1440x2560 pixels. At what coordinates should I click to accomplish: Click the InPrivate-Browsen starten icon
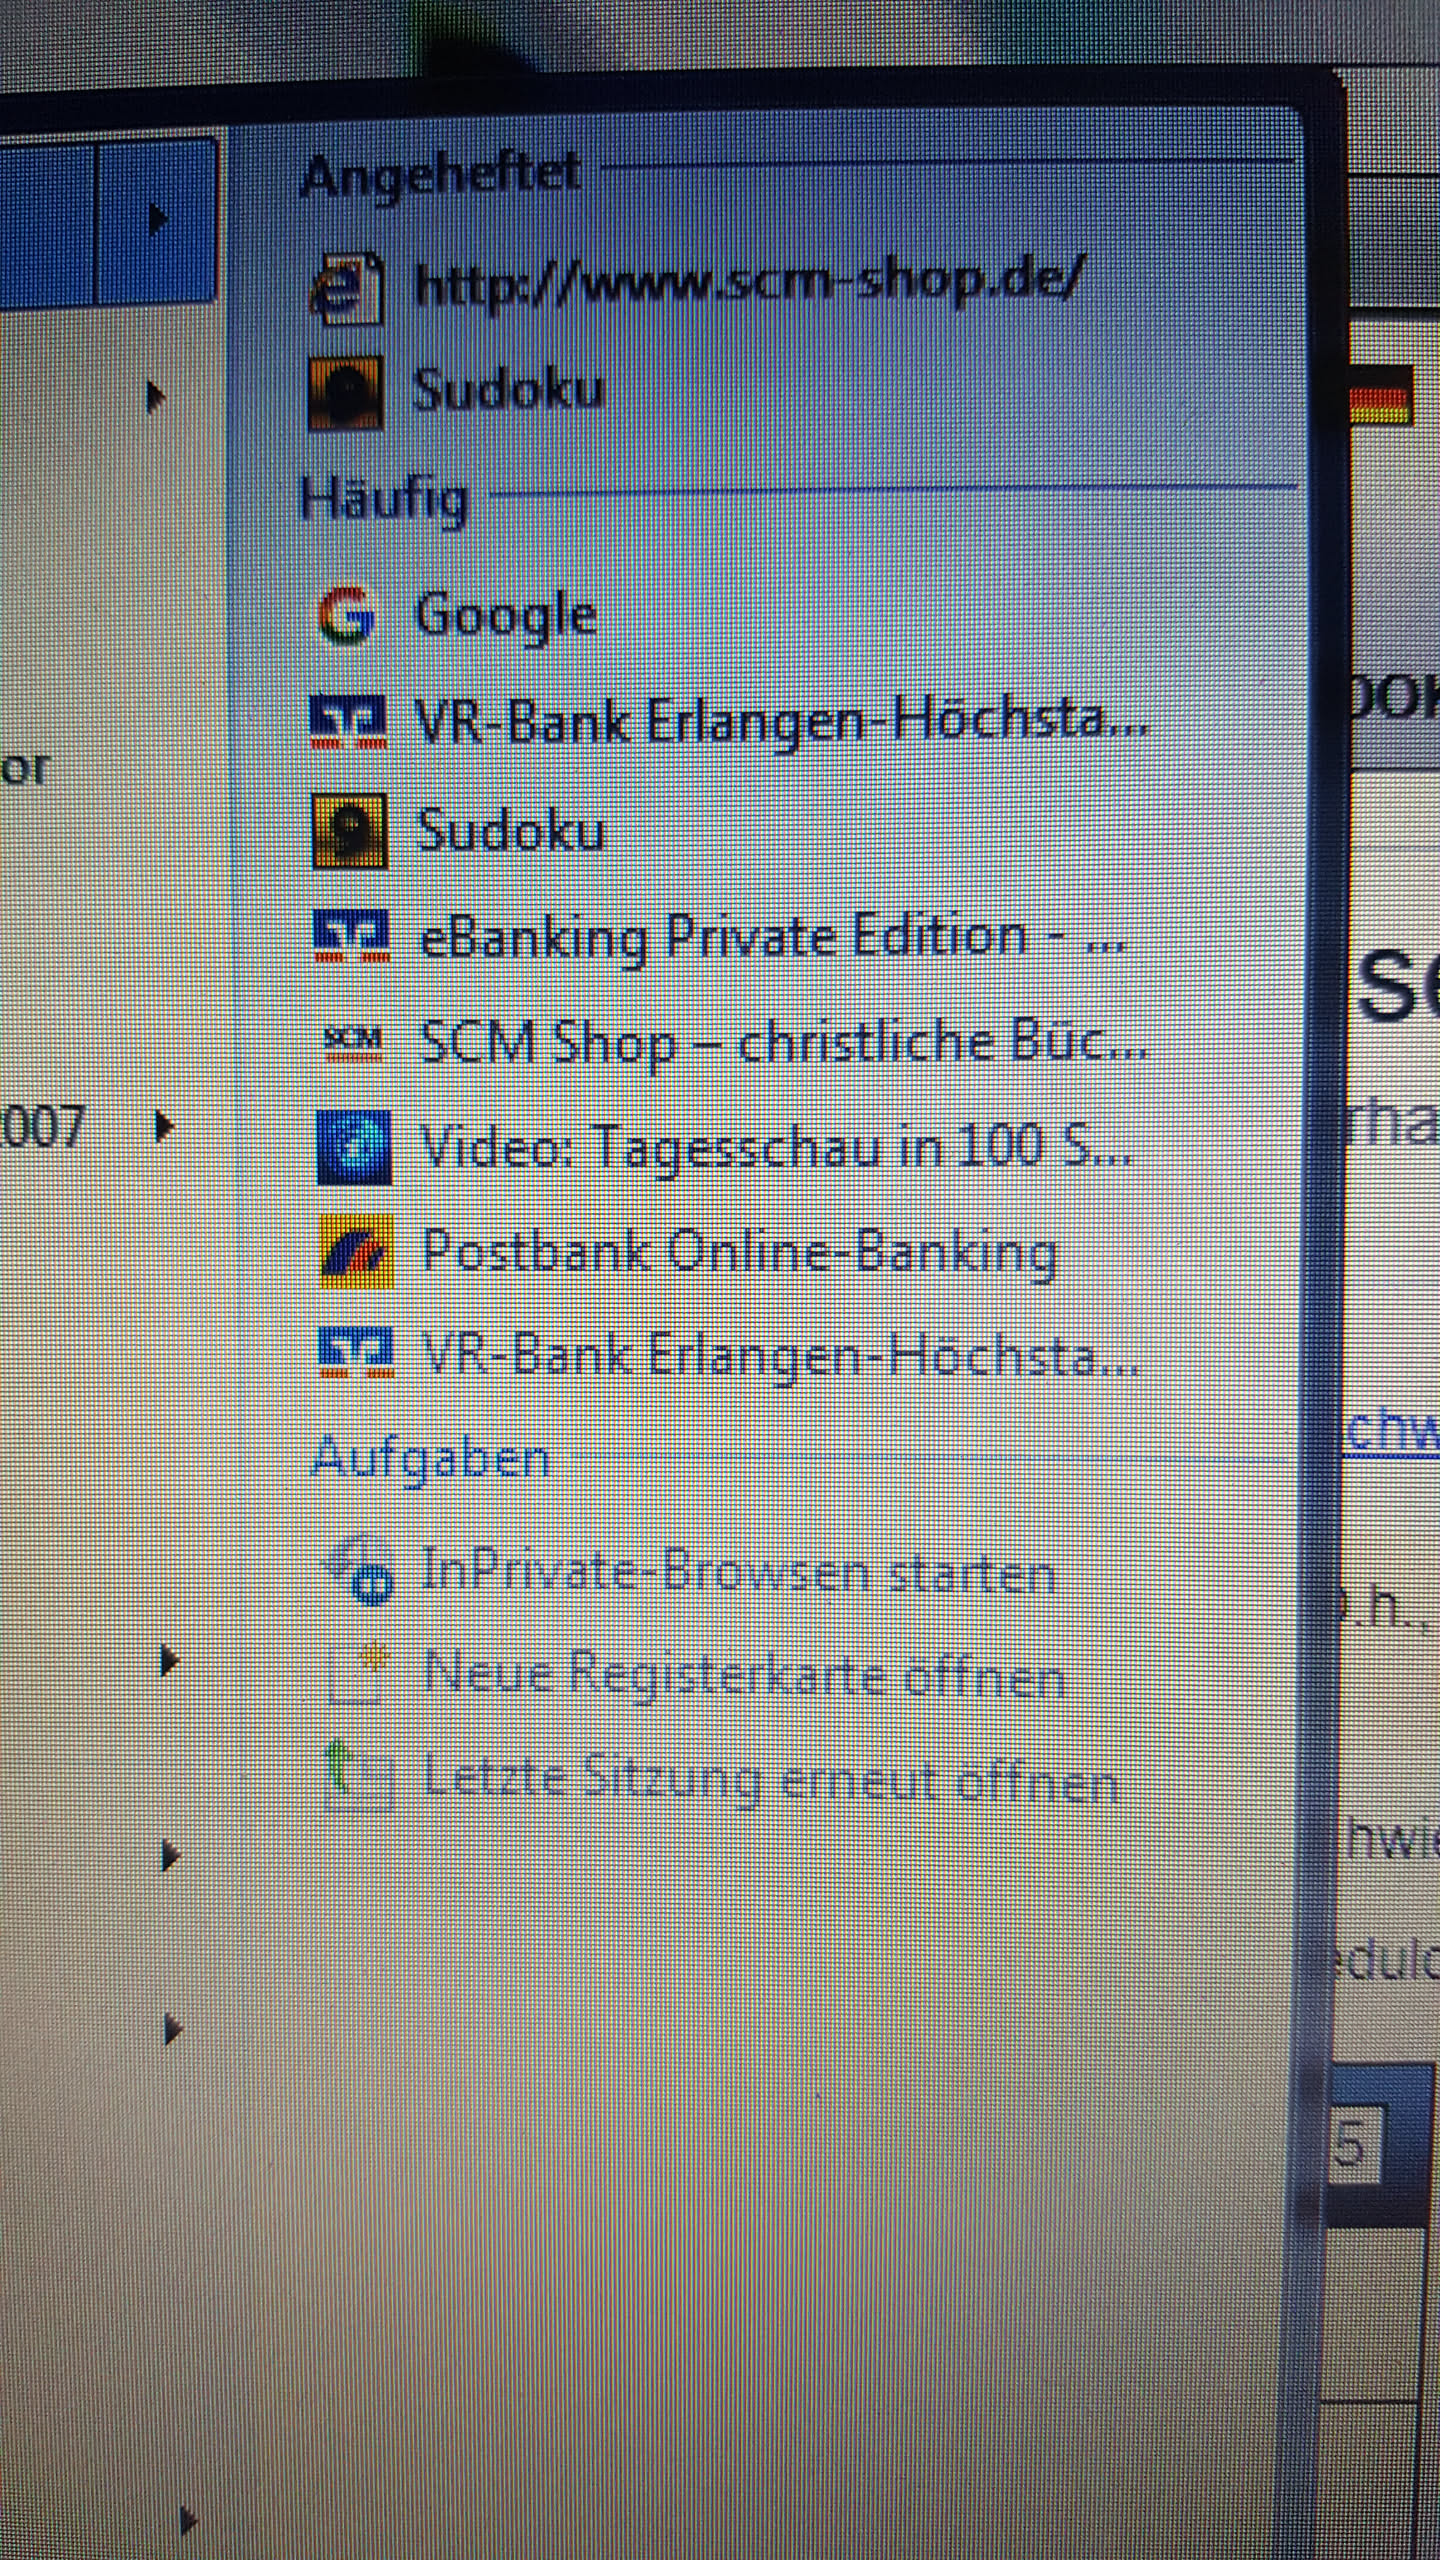[358, 1571]
